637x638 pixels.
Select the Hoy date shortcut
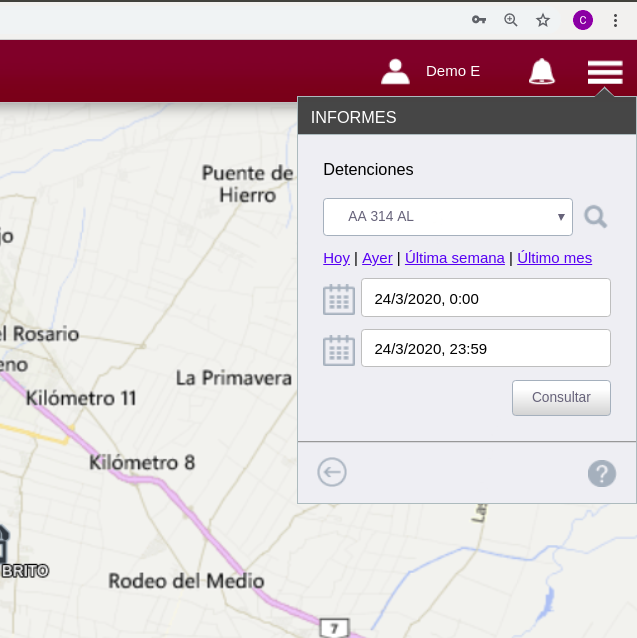(x=336, y=258)
